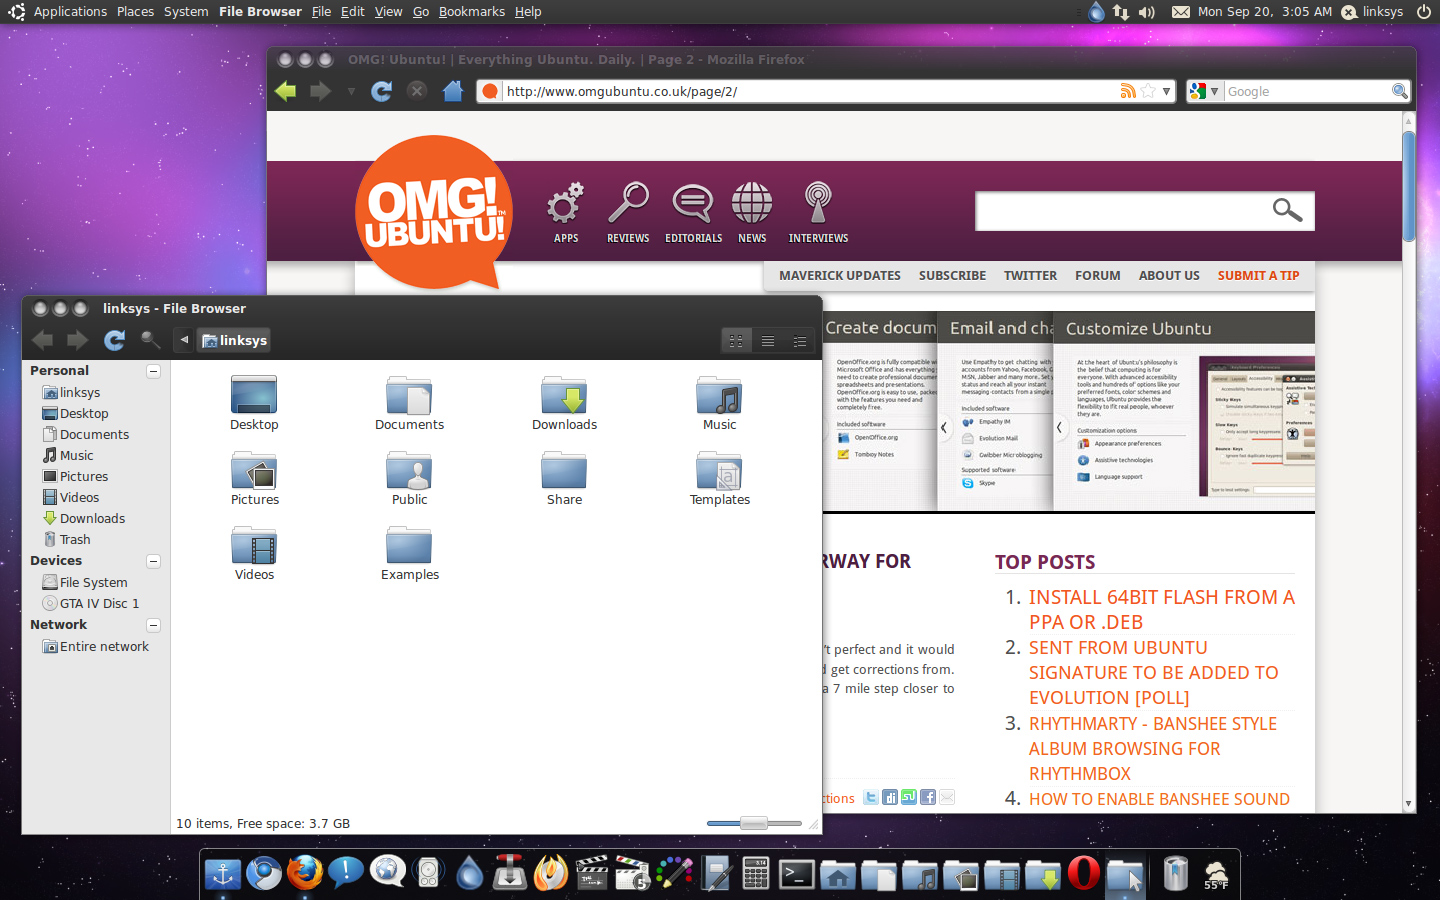Select GTA IV Disc 1 in sidebar
Screen dimensions: 1440x900
click(x=91, y=604)
